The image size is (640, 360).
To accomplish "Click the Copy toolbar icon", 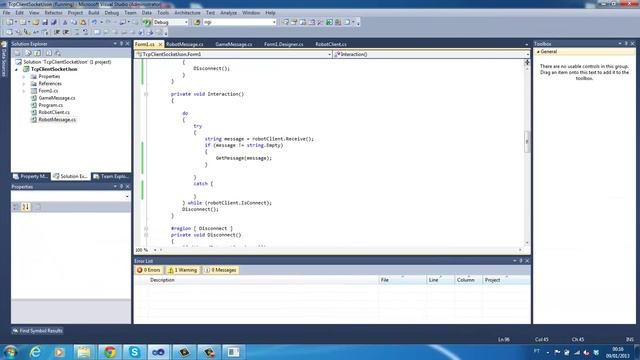I will coord(74,22).
